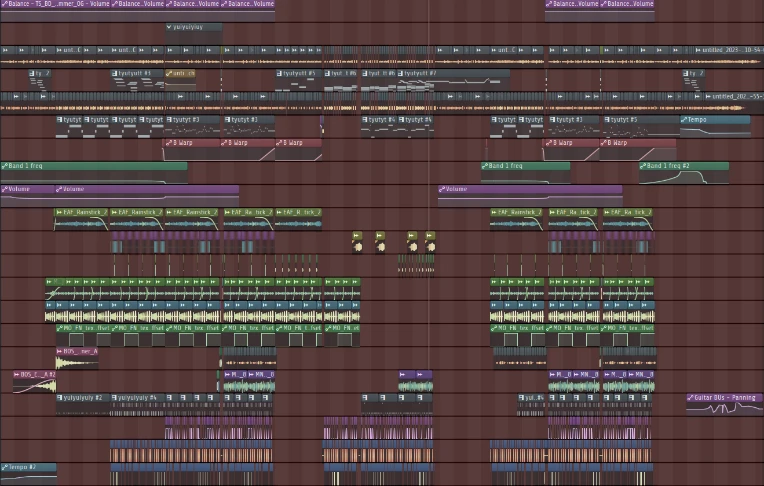Select the shortened yui..#4 pattern clip
This screenshot has height=486, width=764.
pos(531,405)
